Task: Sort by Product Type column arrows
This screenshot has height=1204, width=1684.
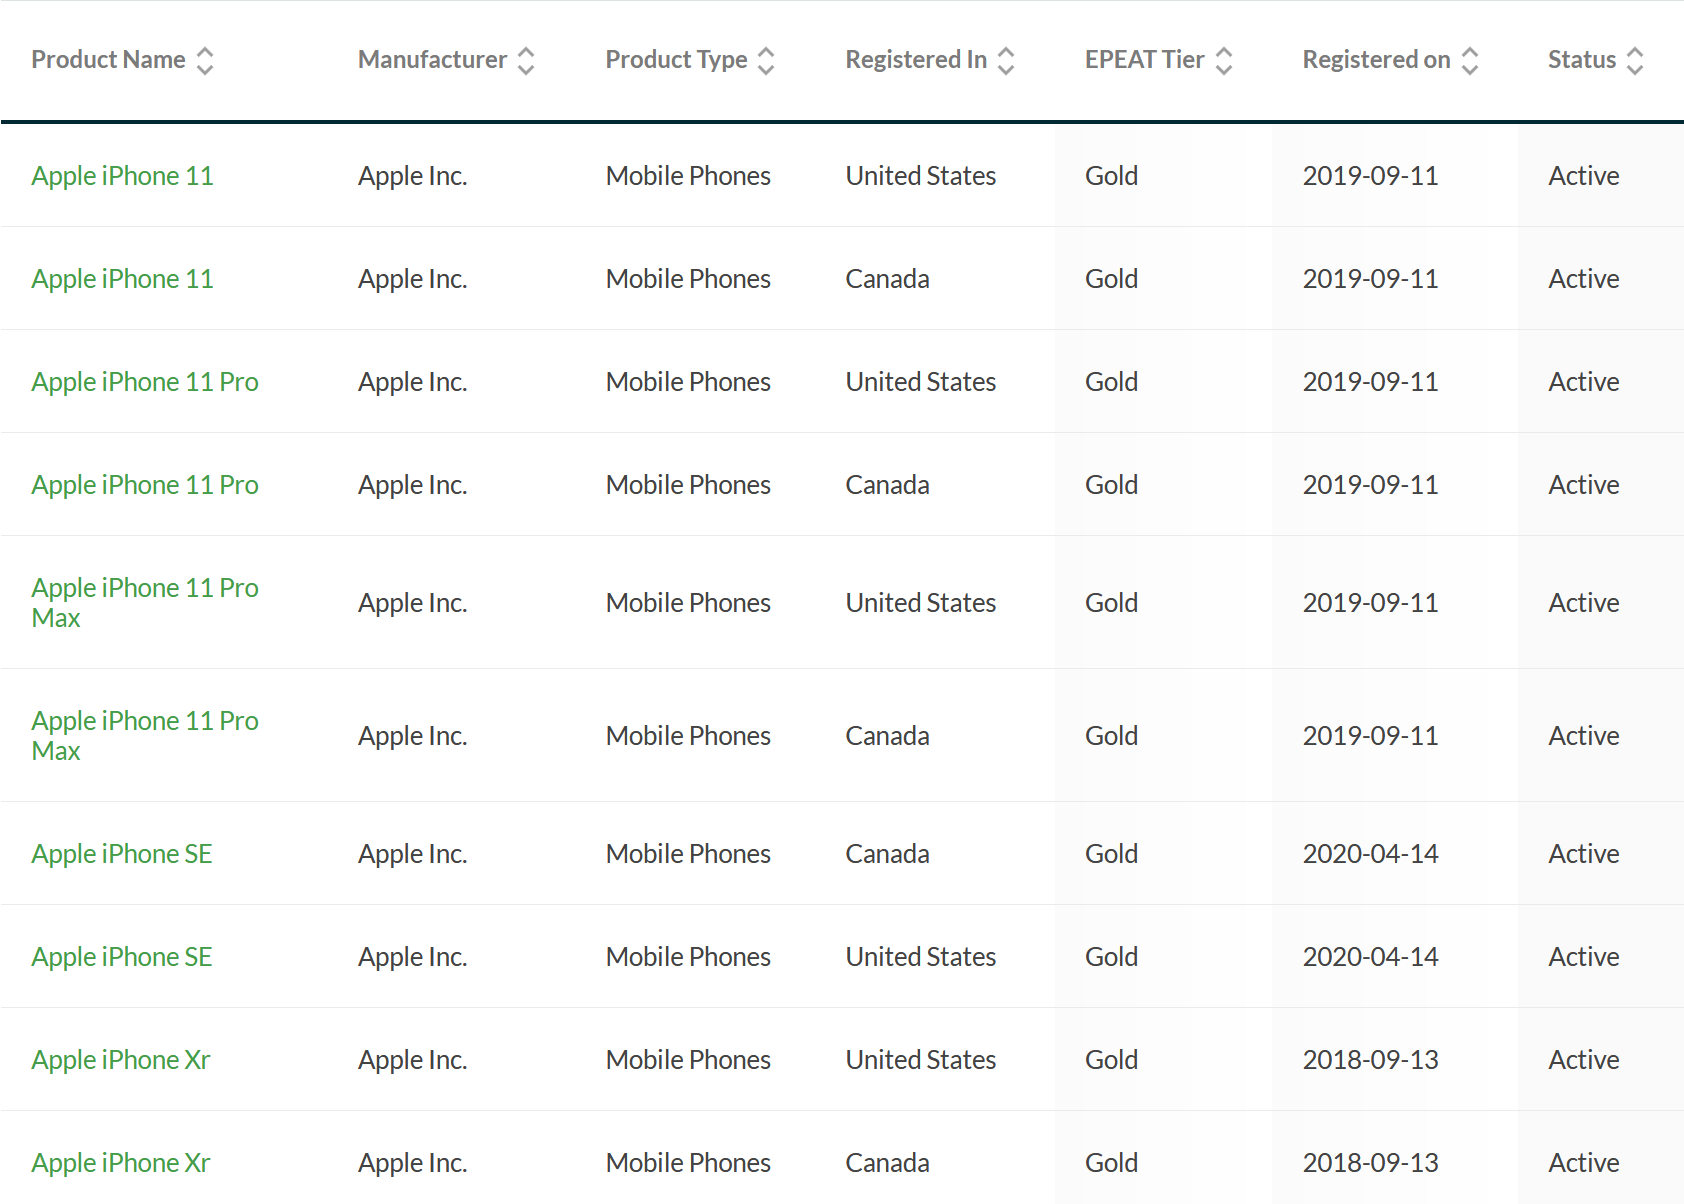Action: (x=766, y=61)
